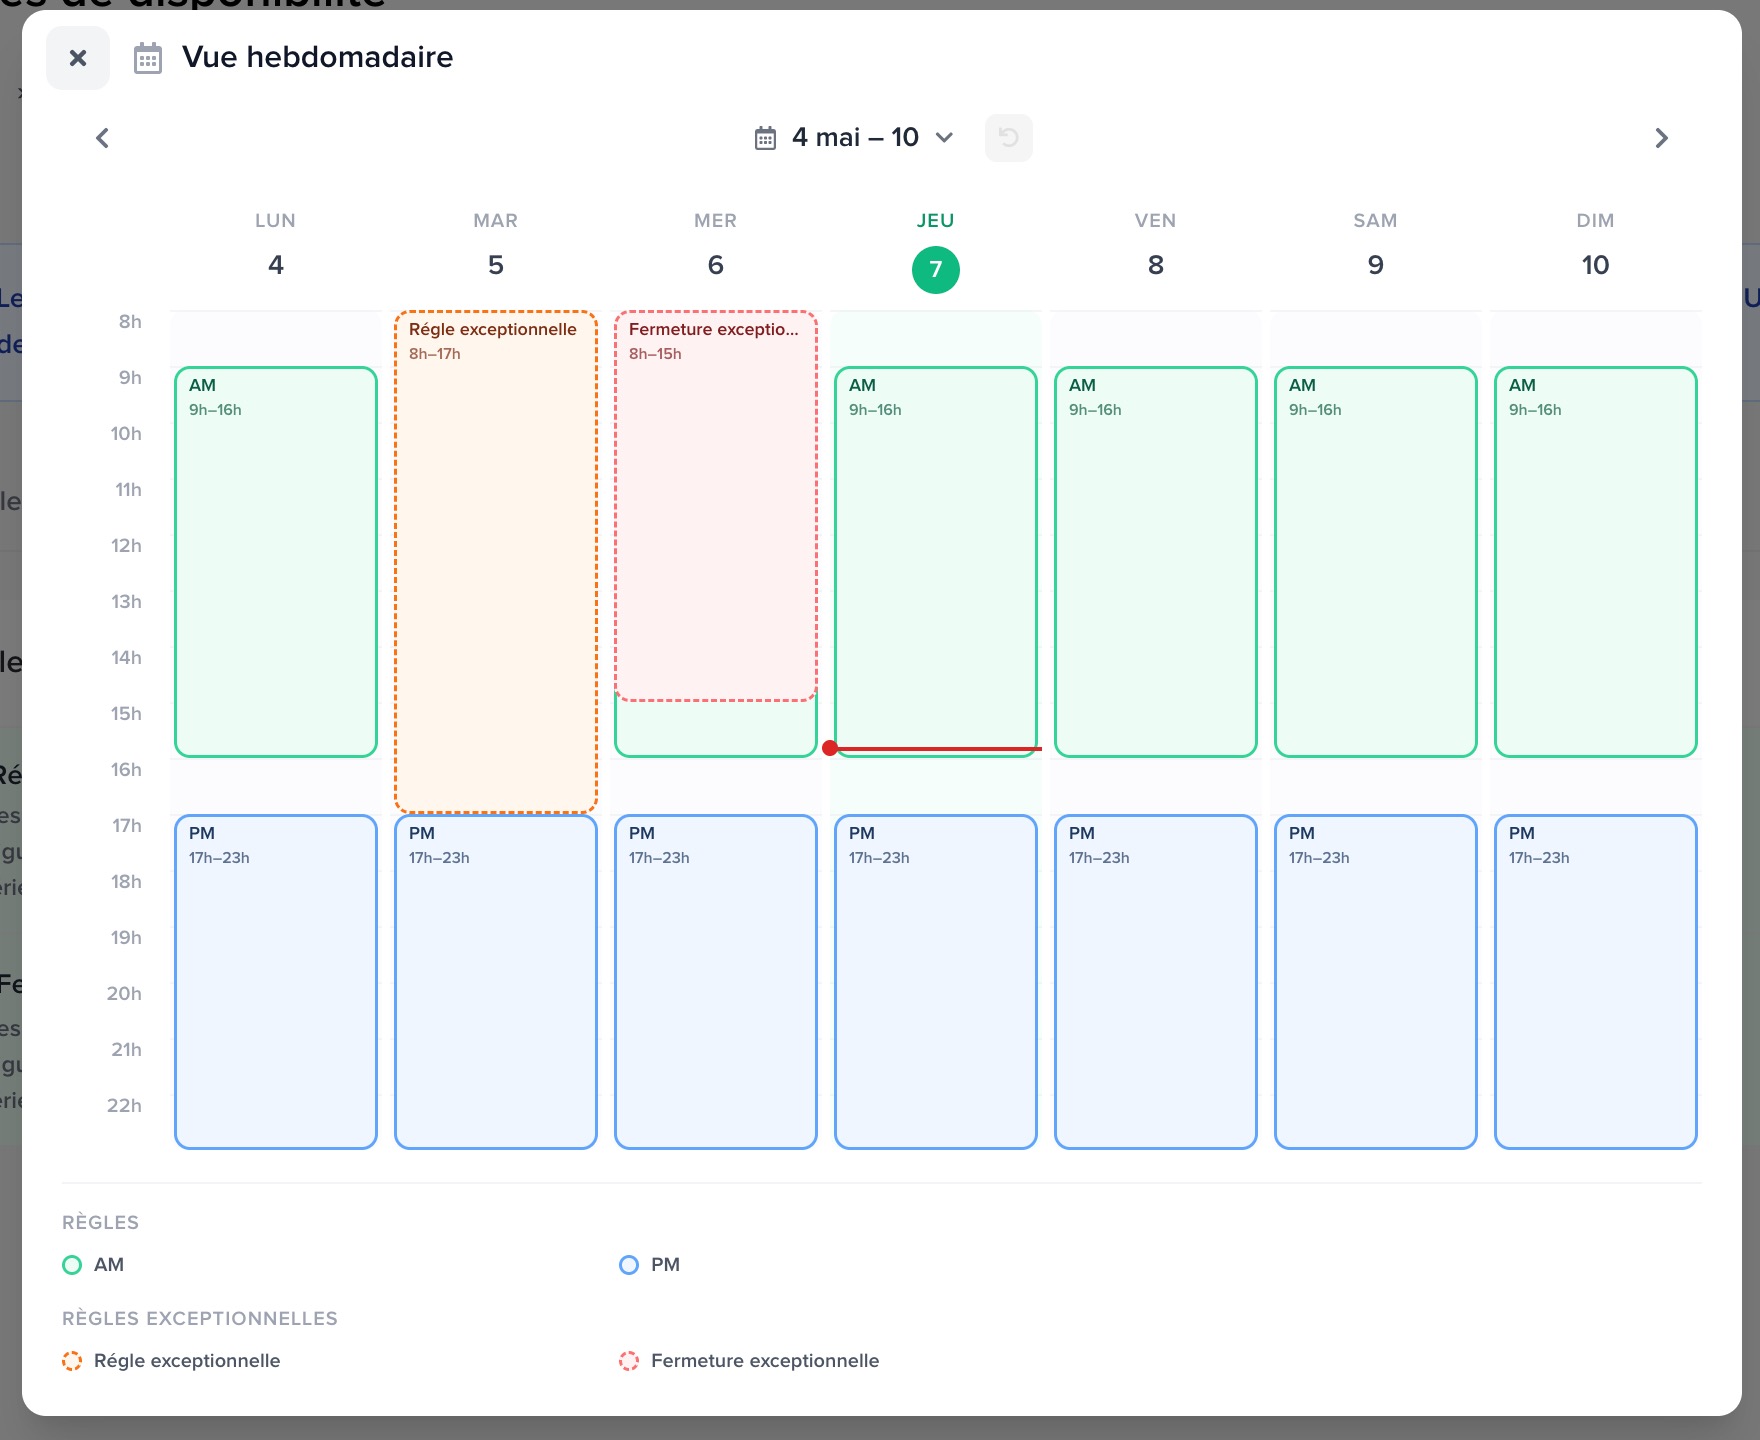Open Sunday's PM 17h–23h block
This screenshot has height=1440, width=1760.
click(x=1596, y=982)
